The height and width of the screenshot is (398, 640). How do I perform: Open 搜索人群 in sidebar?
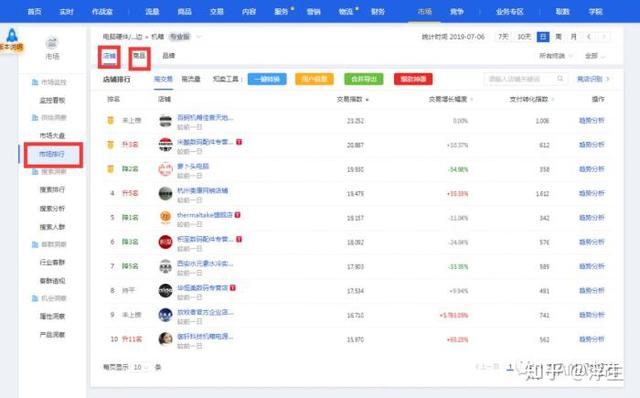coord(52,227)
